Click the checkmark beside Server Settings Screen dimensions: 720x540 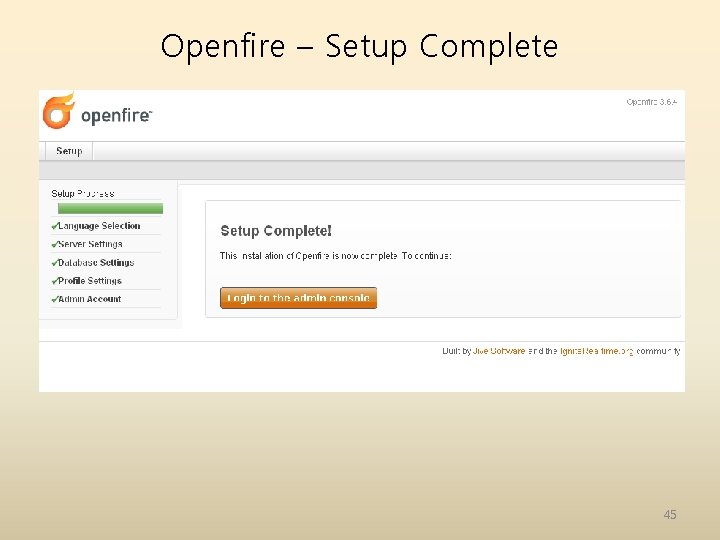coord(55,244)
